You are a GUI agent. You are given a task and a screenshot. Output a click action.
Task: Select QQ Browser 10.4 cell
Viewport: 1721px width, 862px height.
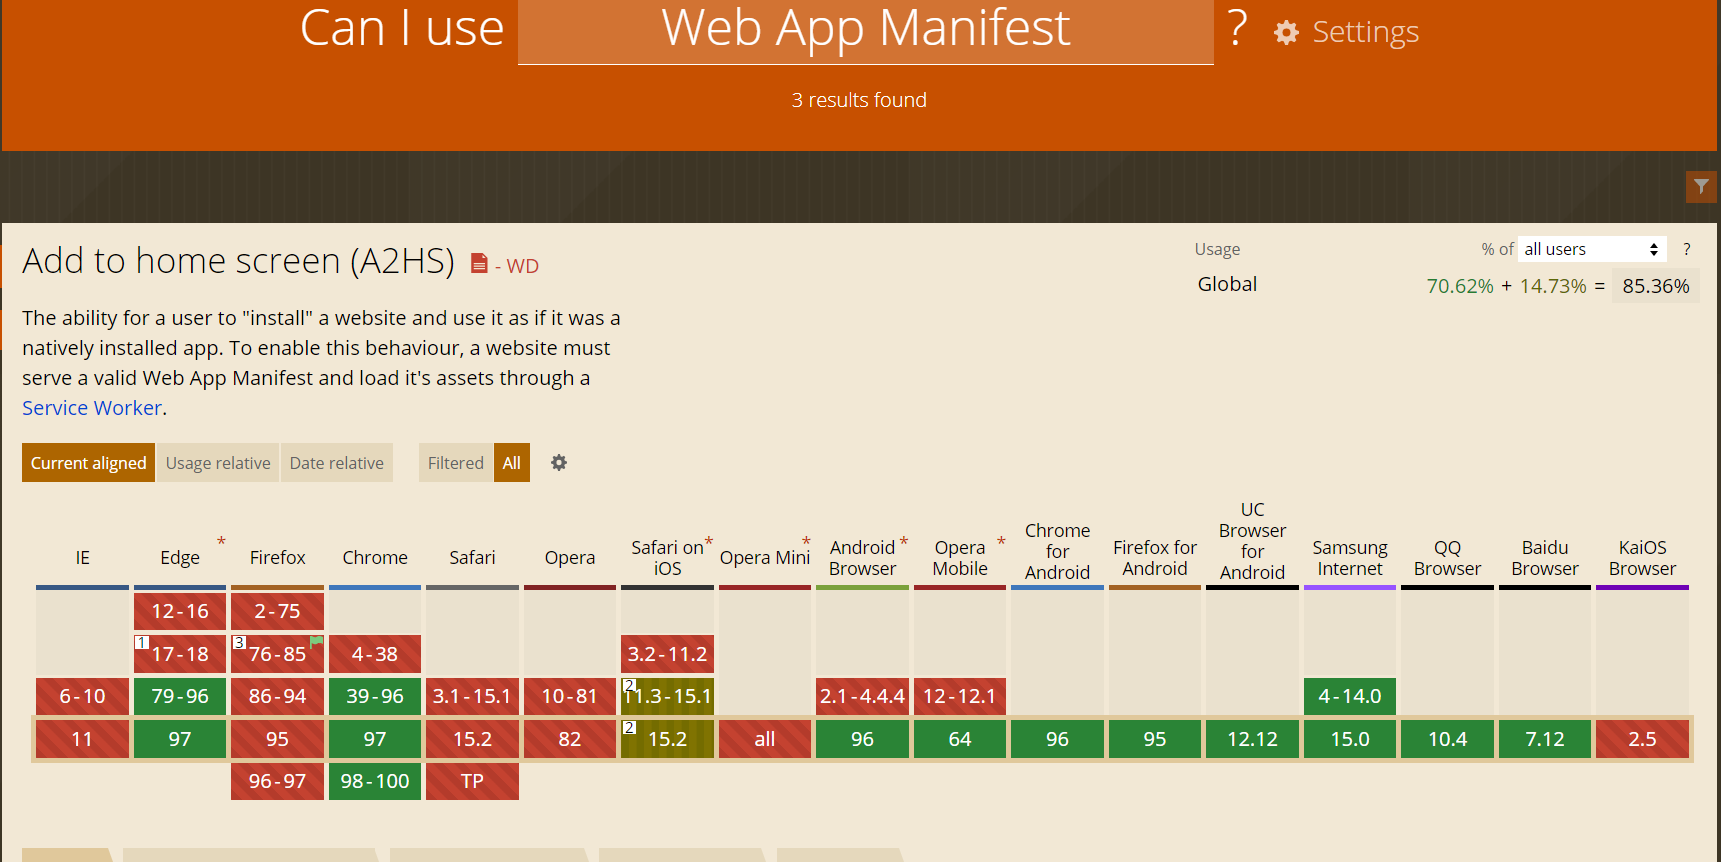[1447, 739]
